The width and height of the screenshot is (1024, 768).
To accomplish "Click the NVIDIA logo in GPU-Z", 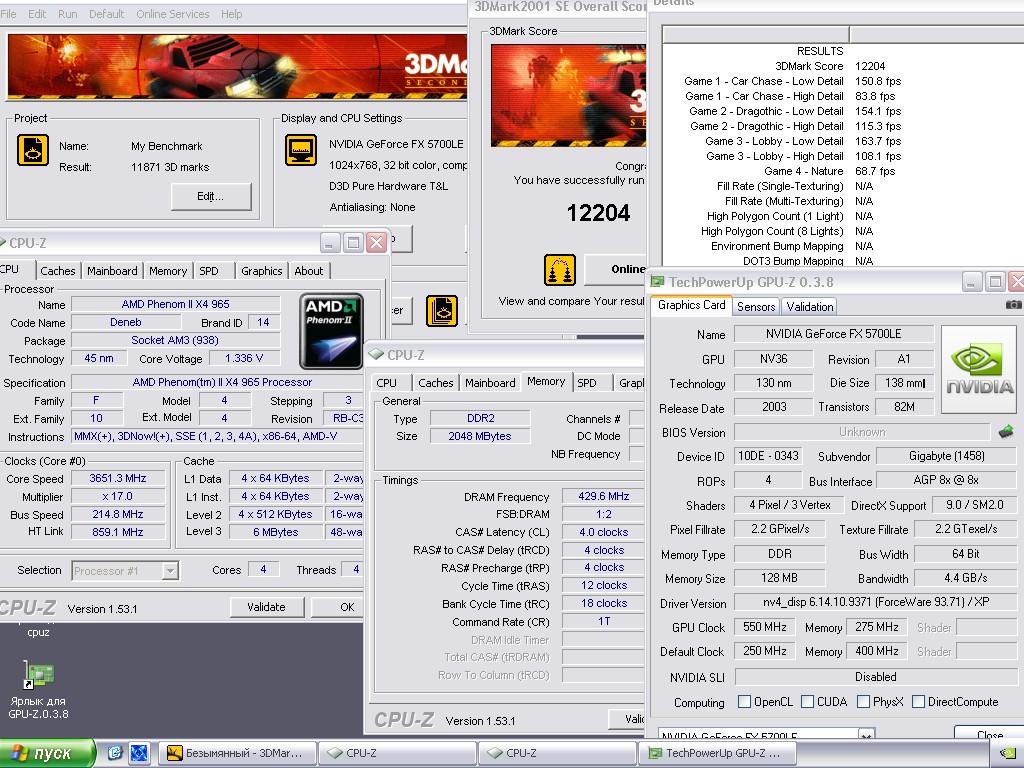I will pos(978,370).
